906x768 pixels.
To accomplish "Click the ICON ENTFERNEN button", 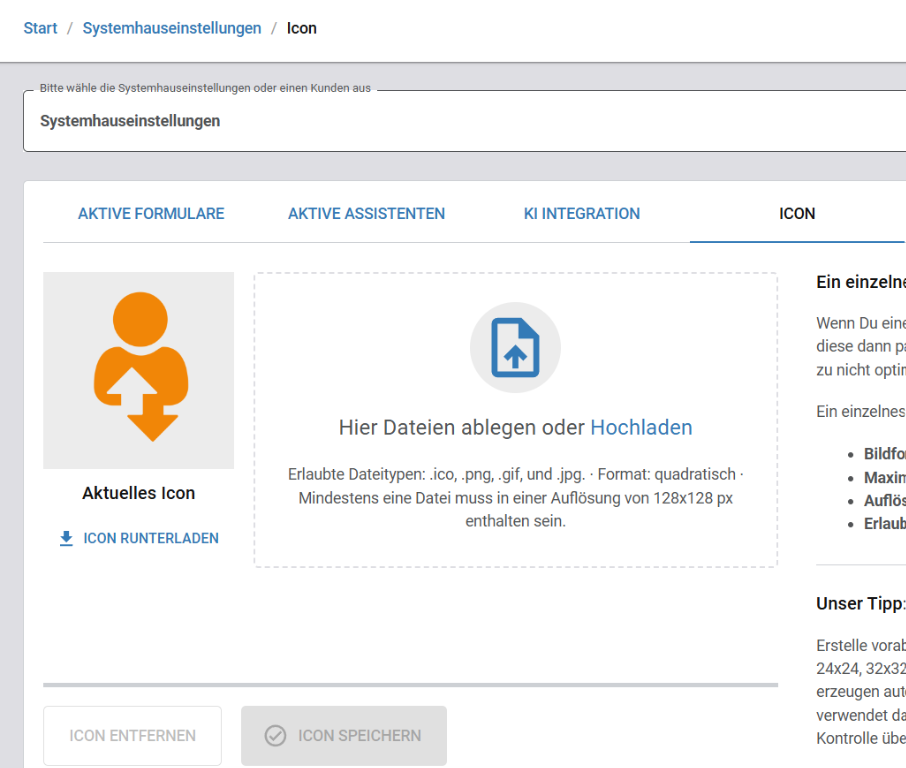I will pyautogui.click(x=131, y=735).
